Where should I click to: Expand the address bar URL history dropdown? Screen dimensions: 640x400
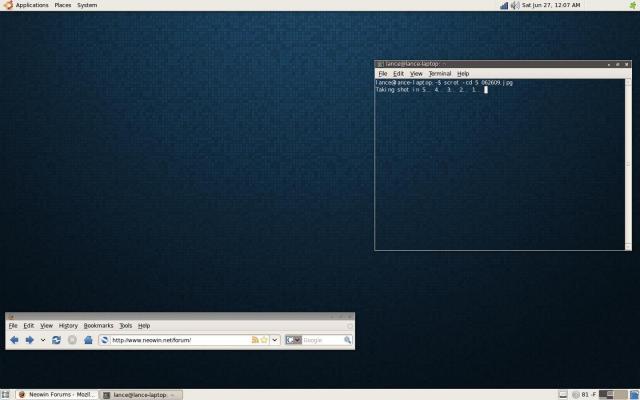(x=275, y=340)
